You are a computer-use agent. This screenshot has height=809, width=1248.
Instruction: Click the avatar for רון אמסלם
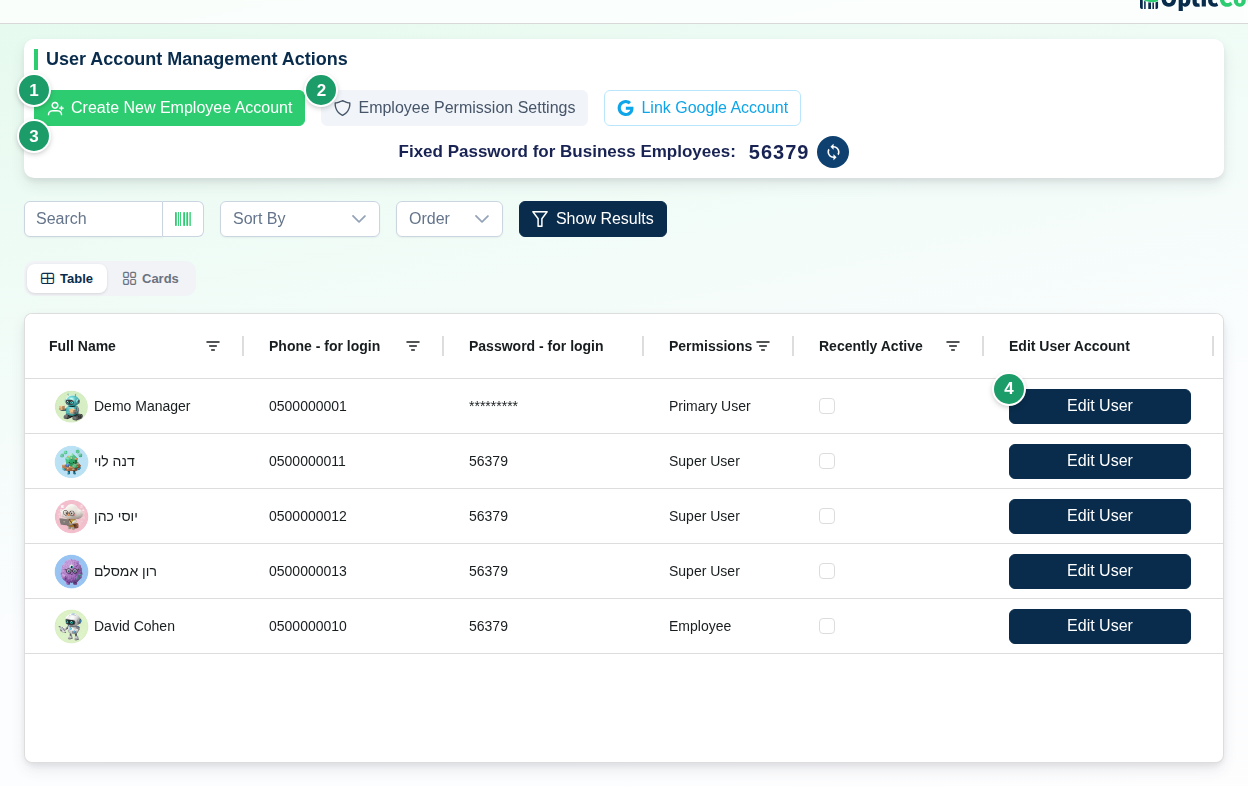71,571
